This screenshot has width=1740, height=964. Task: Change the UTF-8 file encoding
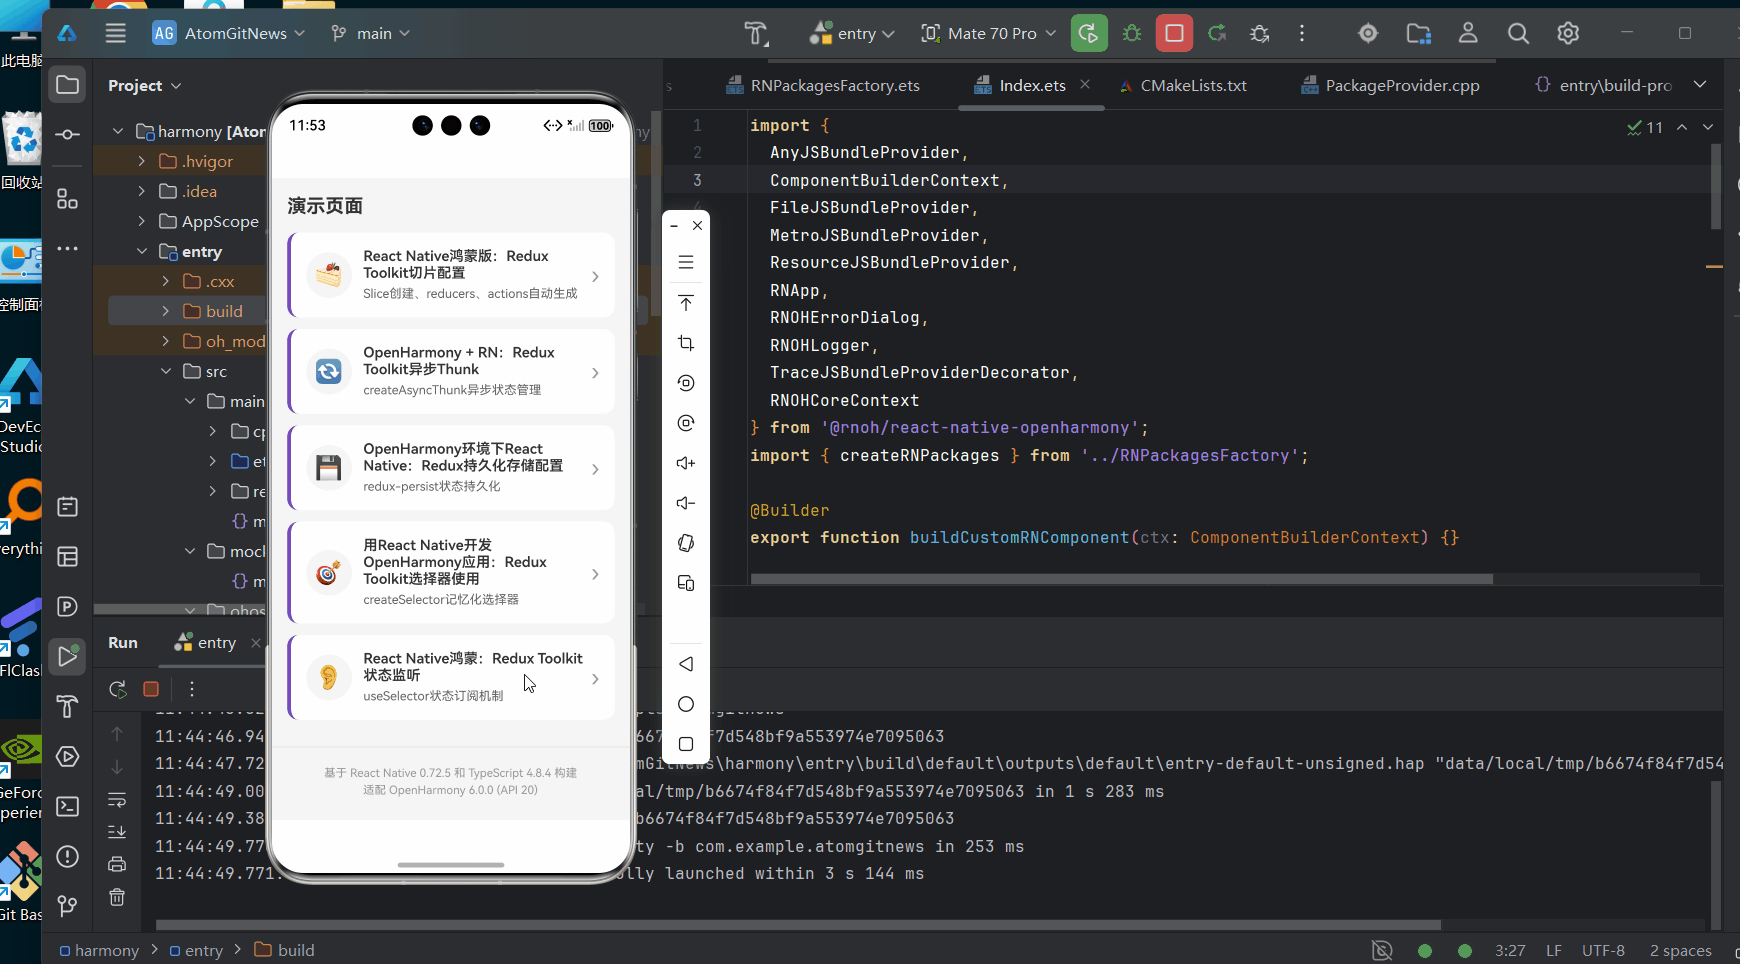pos(1603,950)
